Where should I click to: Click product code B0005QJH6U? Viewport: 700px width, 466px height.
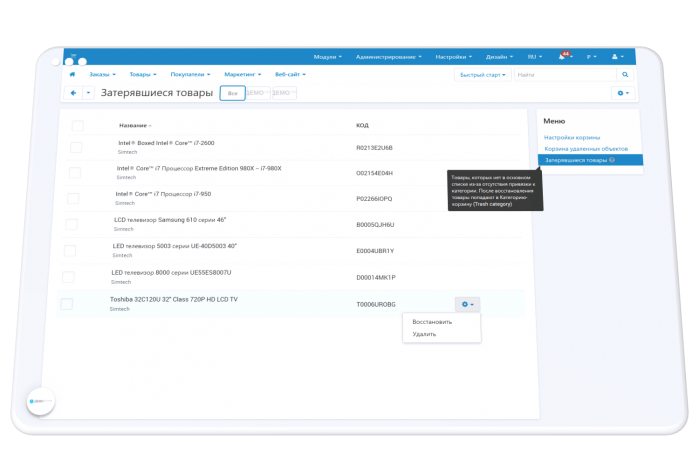[375, 225]
